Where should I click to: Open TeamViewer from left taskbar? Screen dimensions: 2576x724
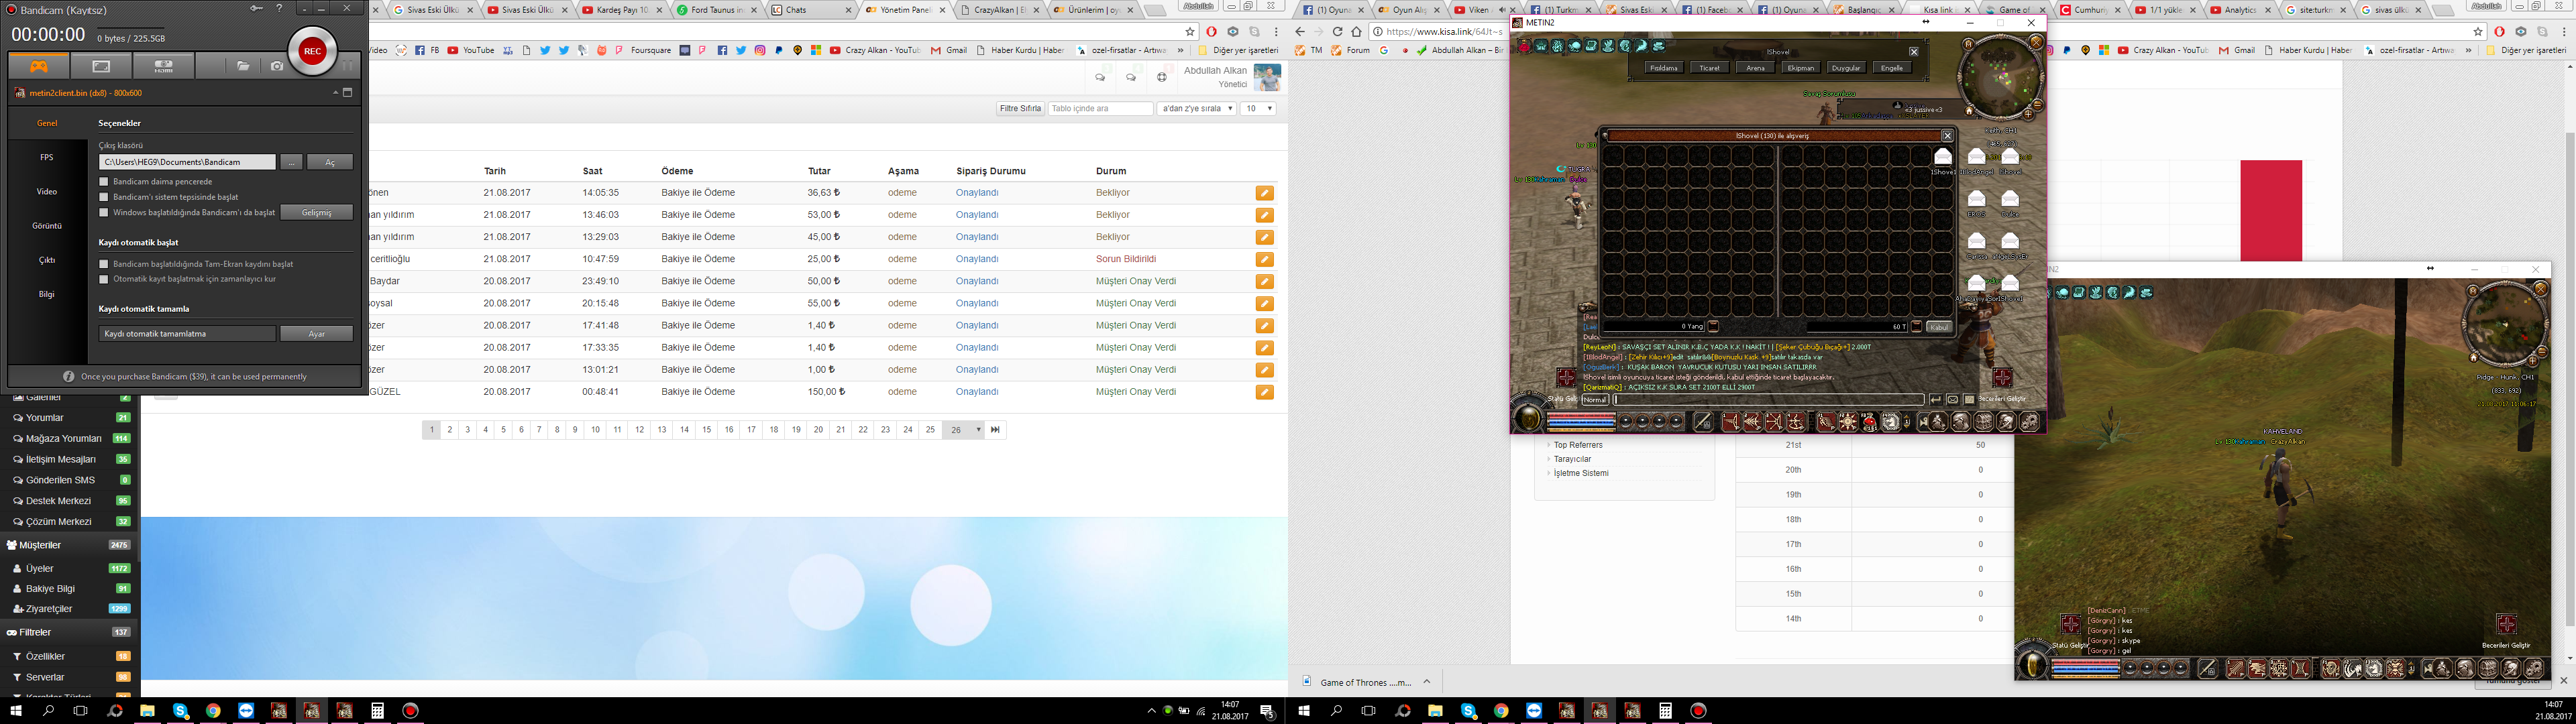[246, 711]
